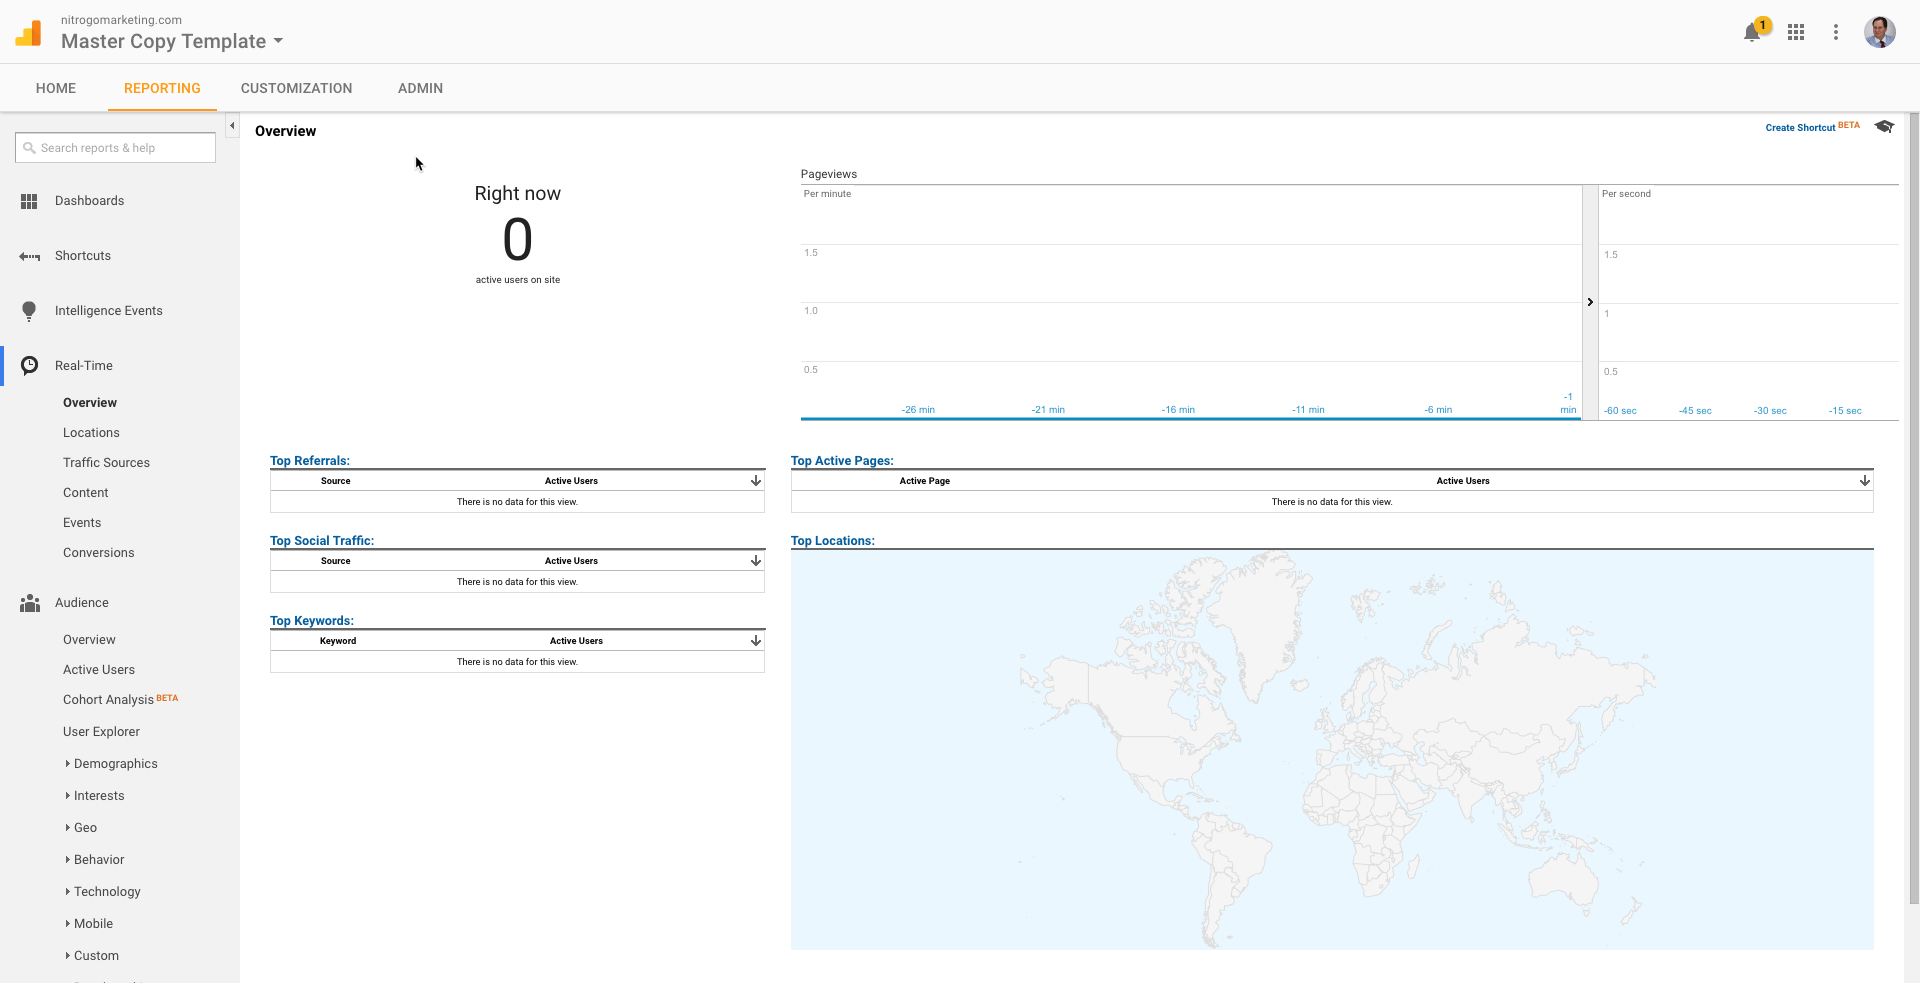Click the user profile avatar
The height and width of the screenshot is (983, 1920).
(x=1879, y=32)
